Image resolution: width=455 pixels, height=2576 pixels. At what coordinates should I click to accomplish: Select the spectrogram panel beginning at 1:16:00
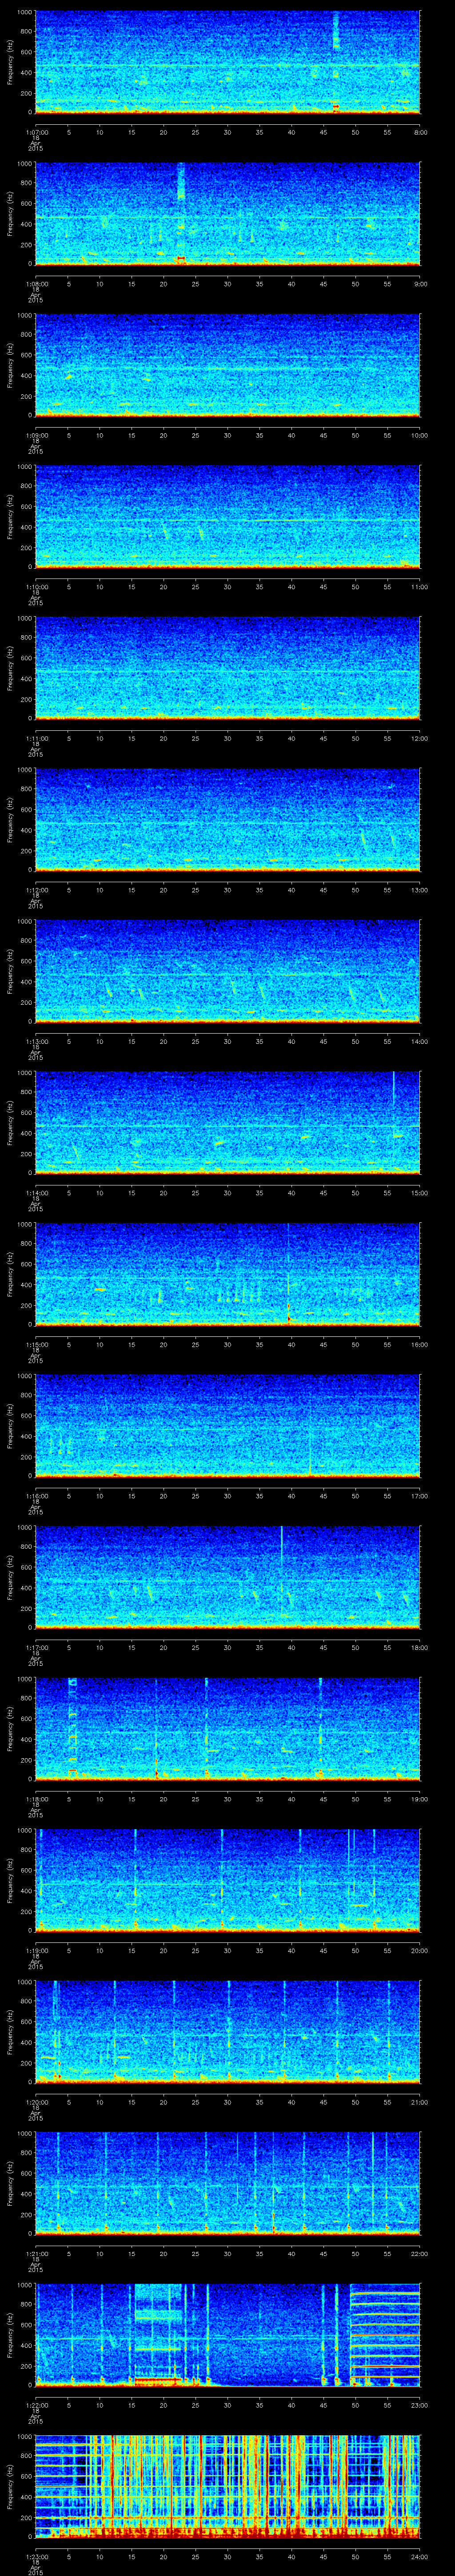(x=227, y=1426)
